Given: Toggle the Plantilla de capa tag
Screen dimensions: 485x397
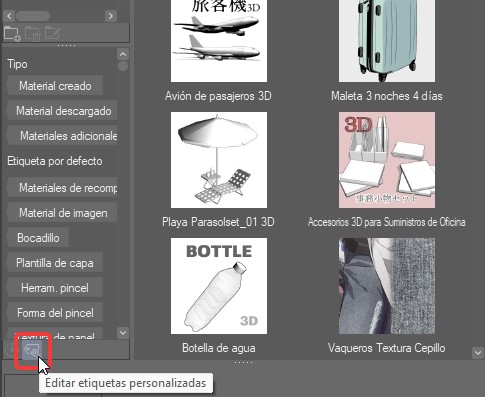Looking at the screenshot, I should point(55,263).
